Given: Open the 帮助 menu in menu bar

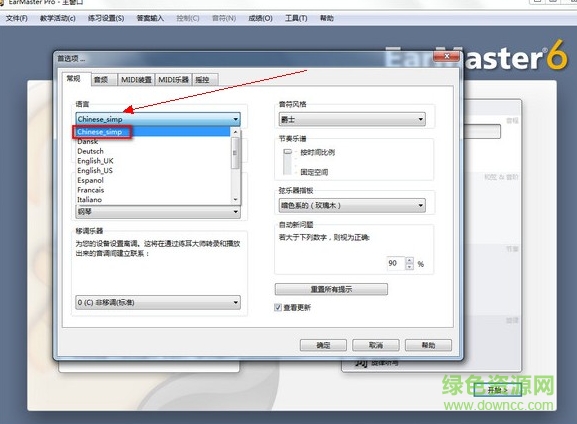Looking at the screenshot, I should click(327, 18).
